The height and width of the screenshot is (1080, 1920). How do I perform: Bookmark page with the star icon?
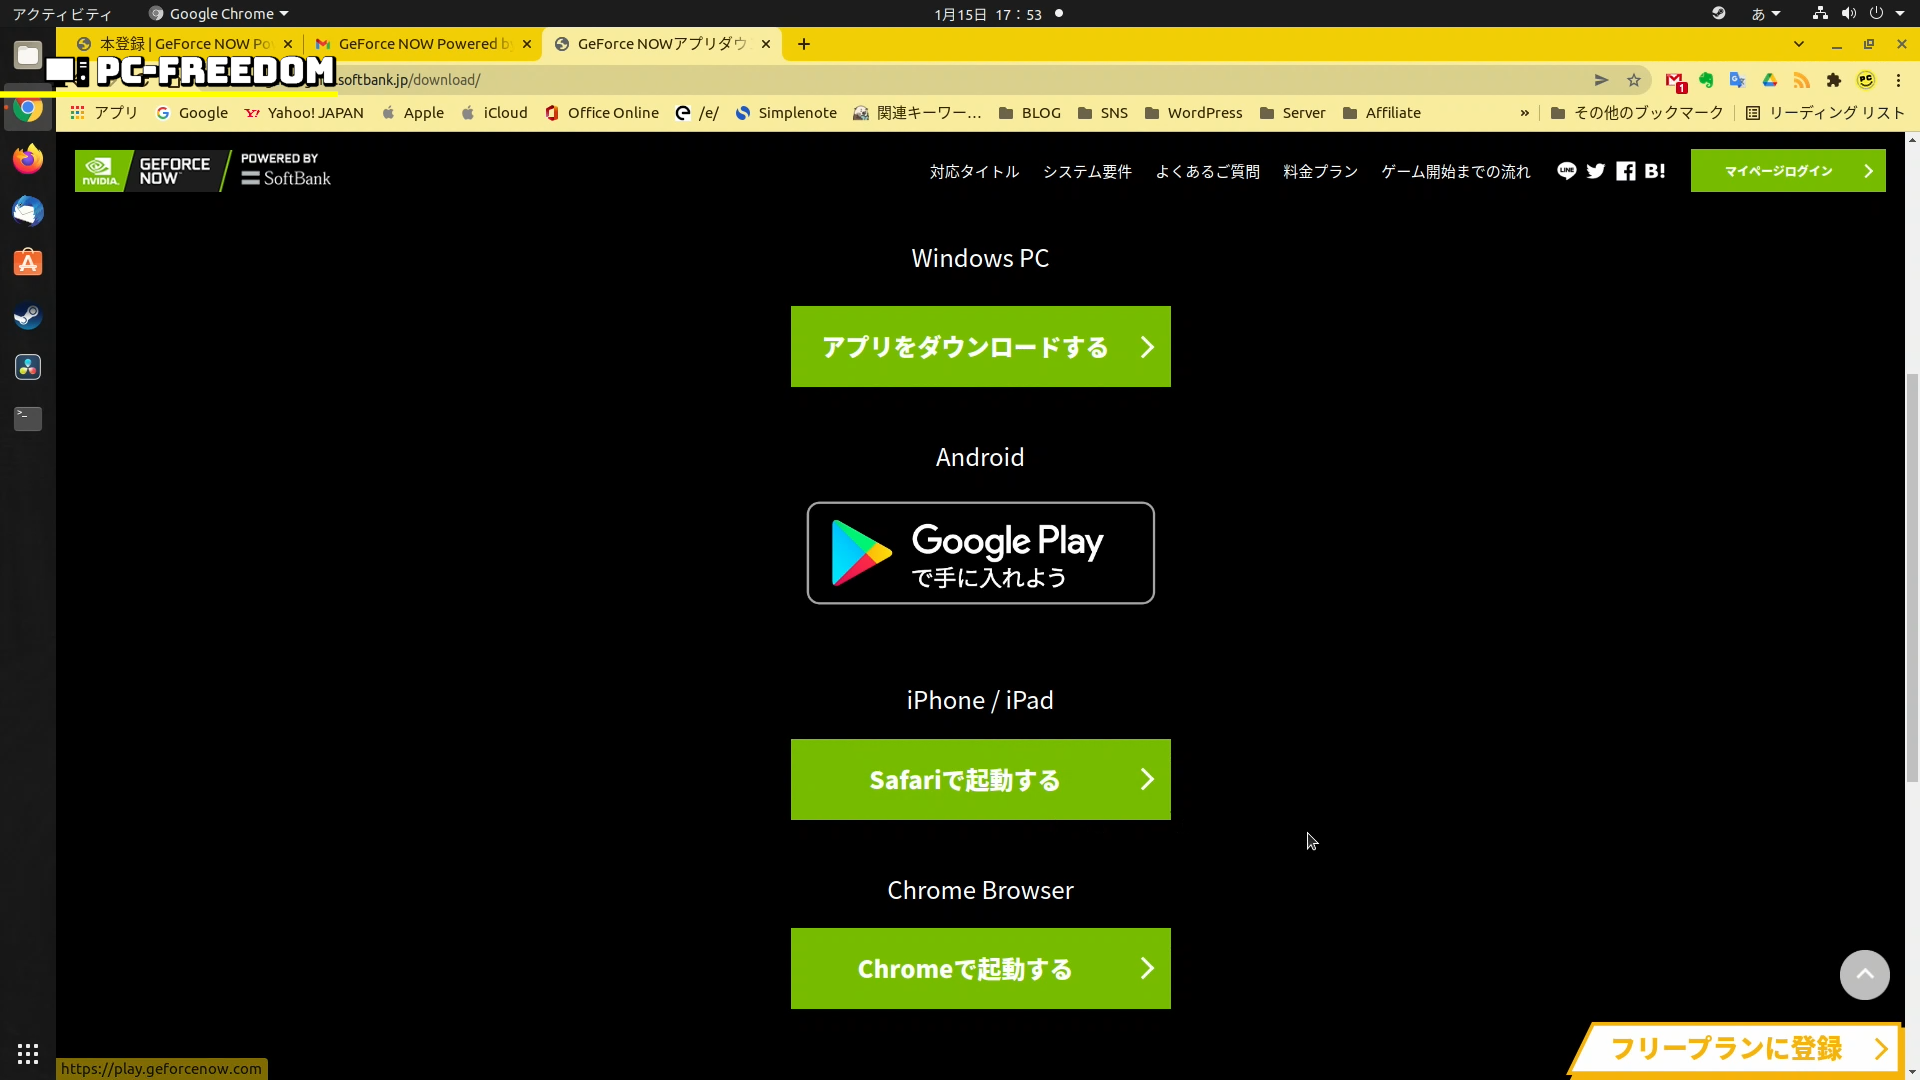1634,80
